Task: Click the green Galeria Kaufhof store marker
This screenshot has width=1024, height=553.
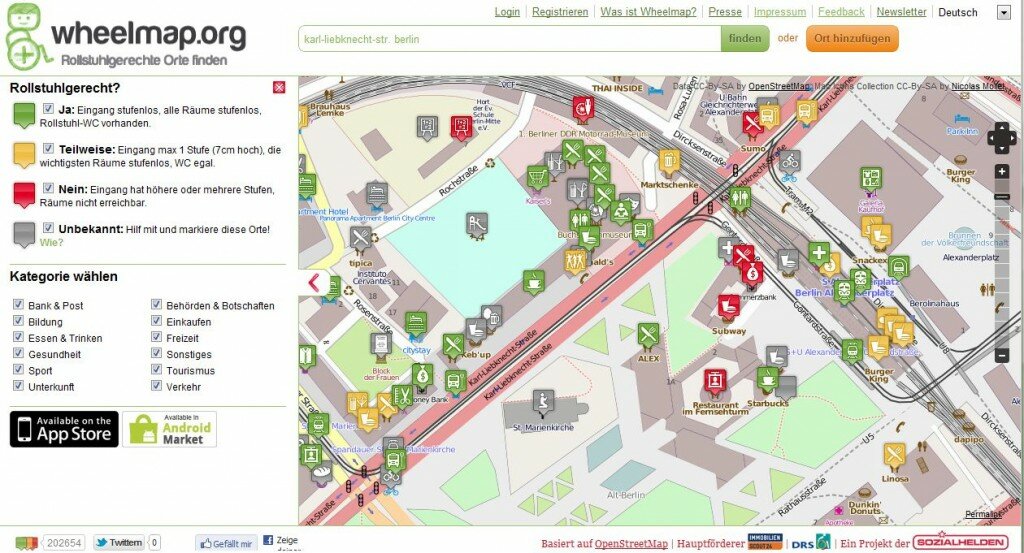Action: [x=871, y=180]
